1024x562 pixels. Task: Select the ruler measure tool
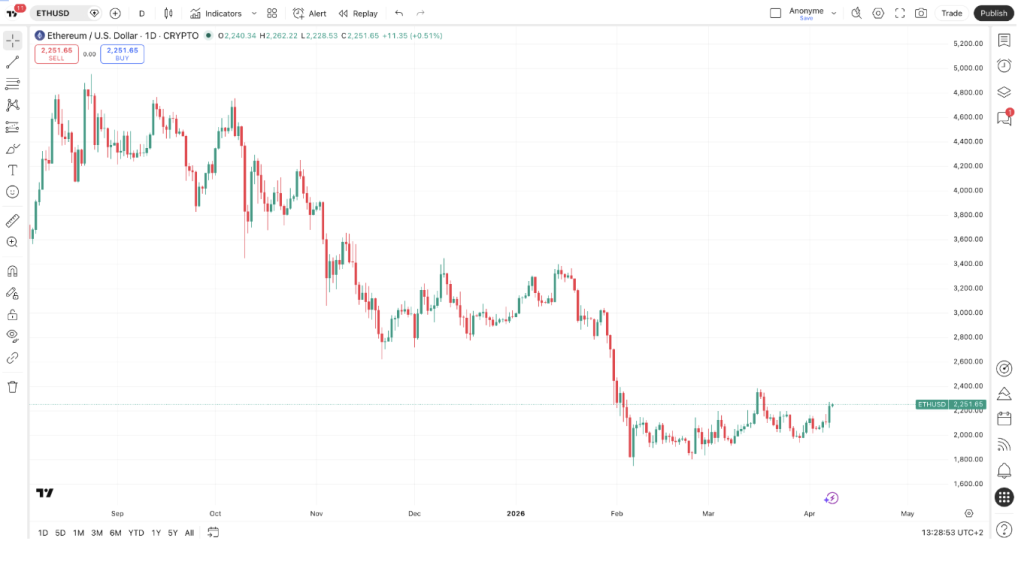[13, 220]
